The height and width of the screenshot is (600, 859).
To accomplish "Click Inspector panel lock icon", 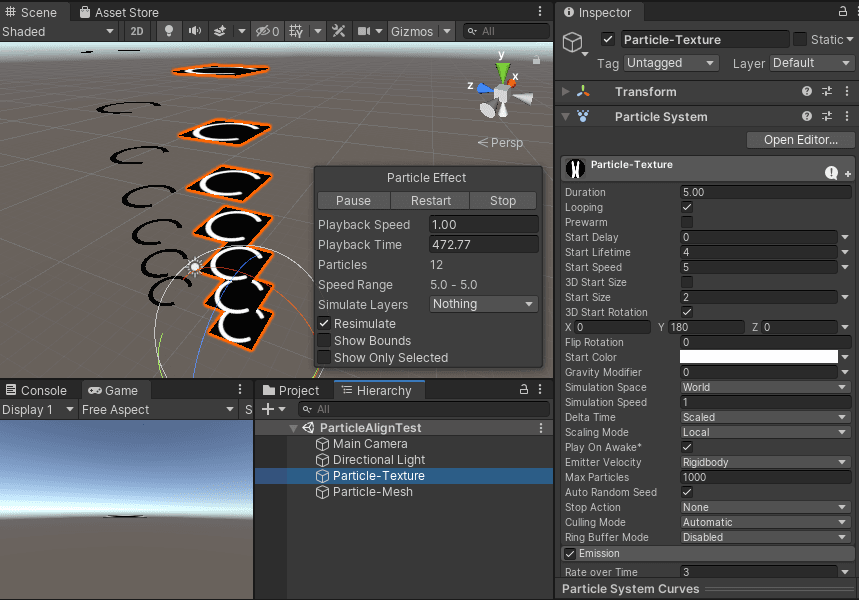I will pyautogui.click(x=843, y=11).
